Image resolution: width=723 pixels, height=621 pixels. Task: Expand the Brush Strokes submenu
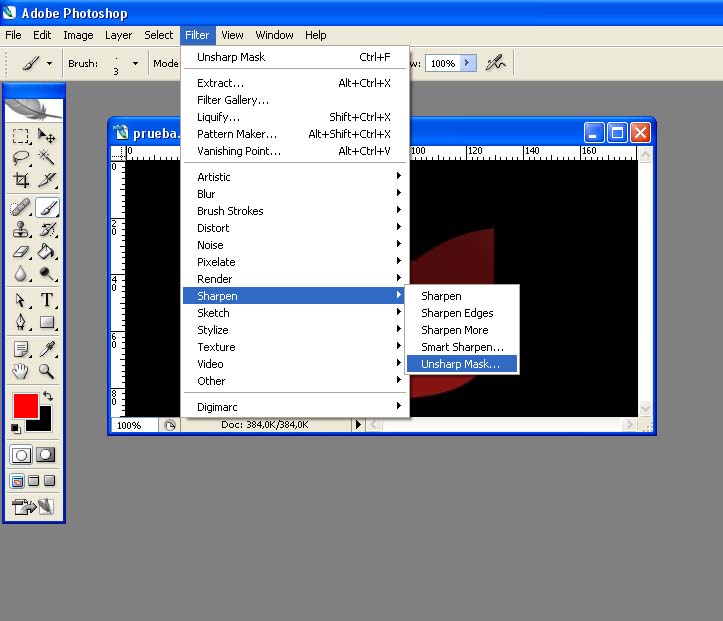click(294, 211)
